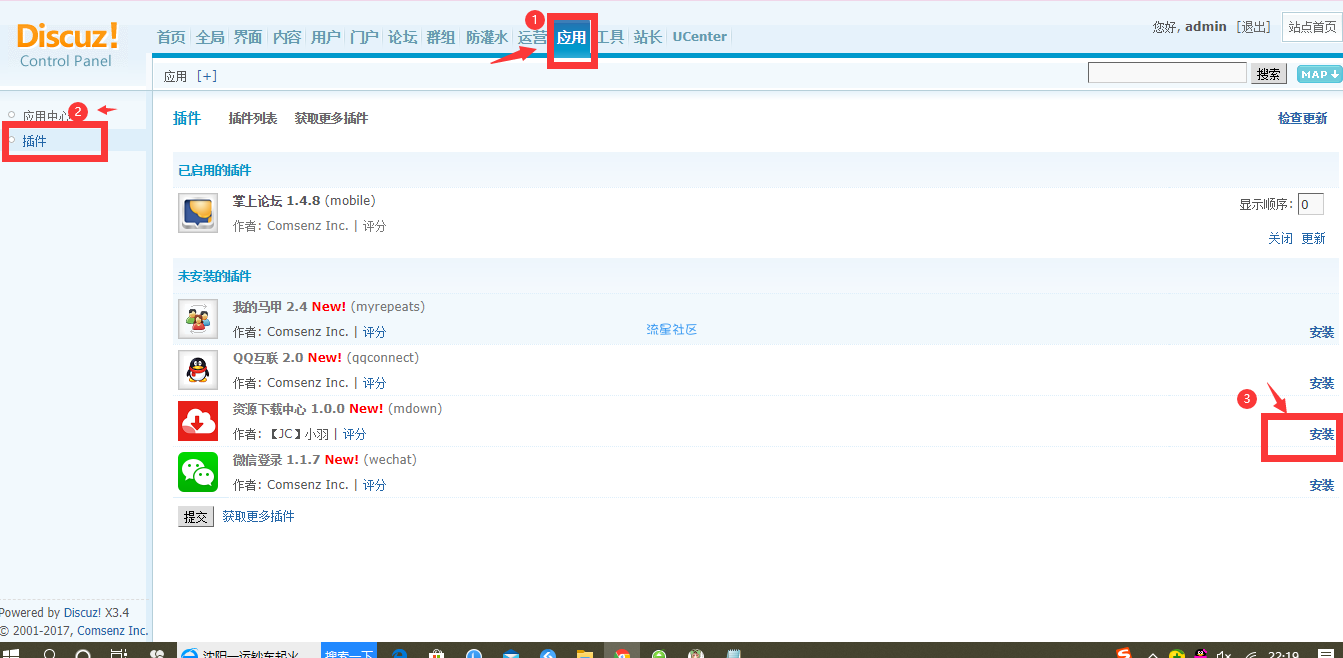Click the QQ互联 penguin icon
The width and height of the screenshot is (1343, 658).
(198, 370)
